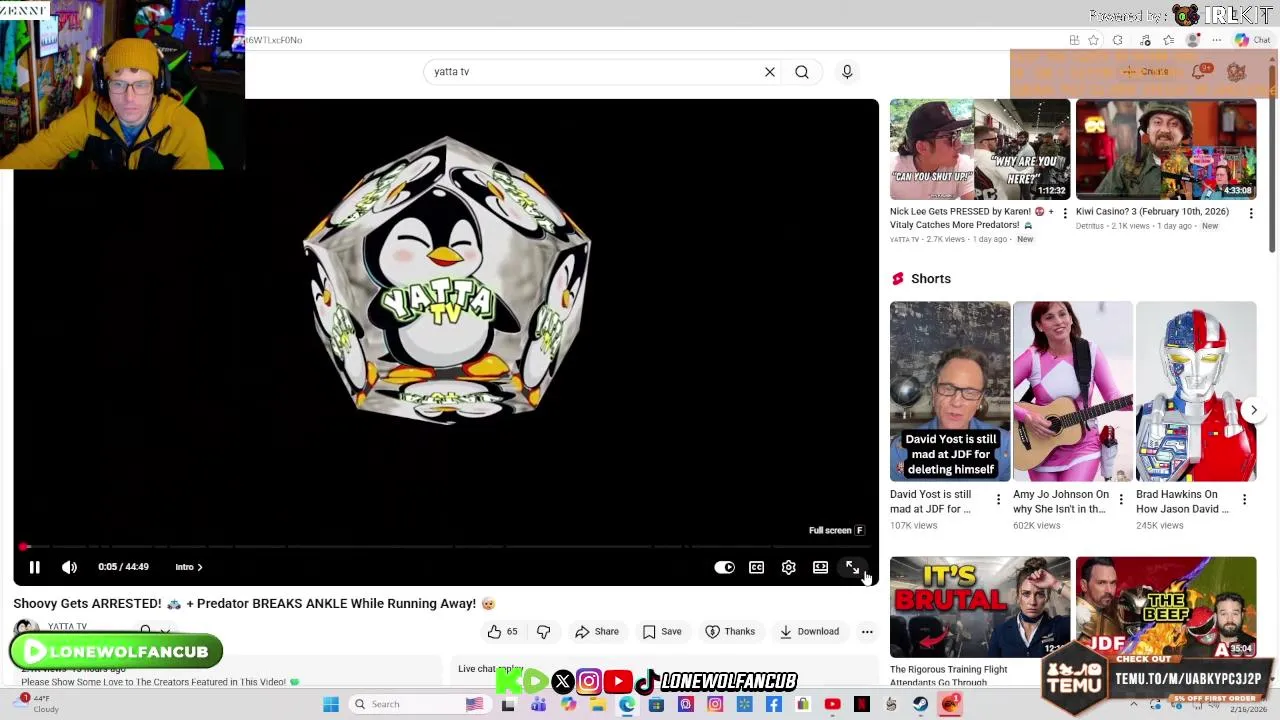
Task: Show next Shorts with the right arrow
Action: tap(1253, 410)
